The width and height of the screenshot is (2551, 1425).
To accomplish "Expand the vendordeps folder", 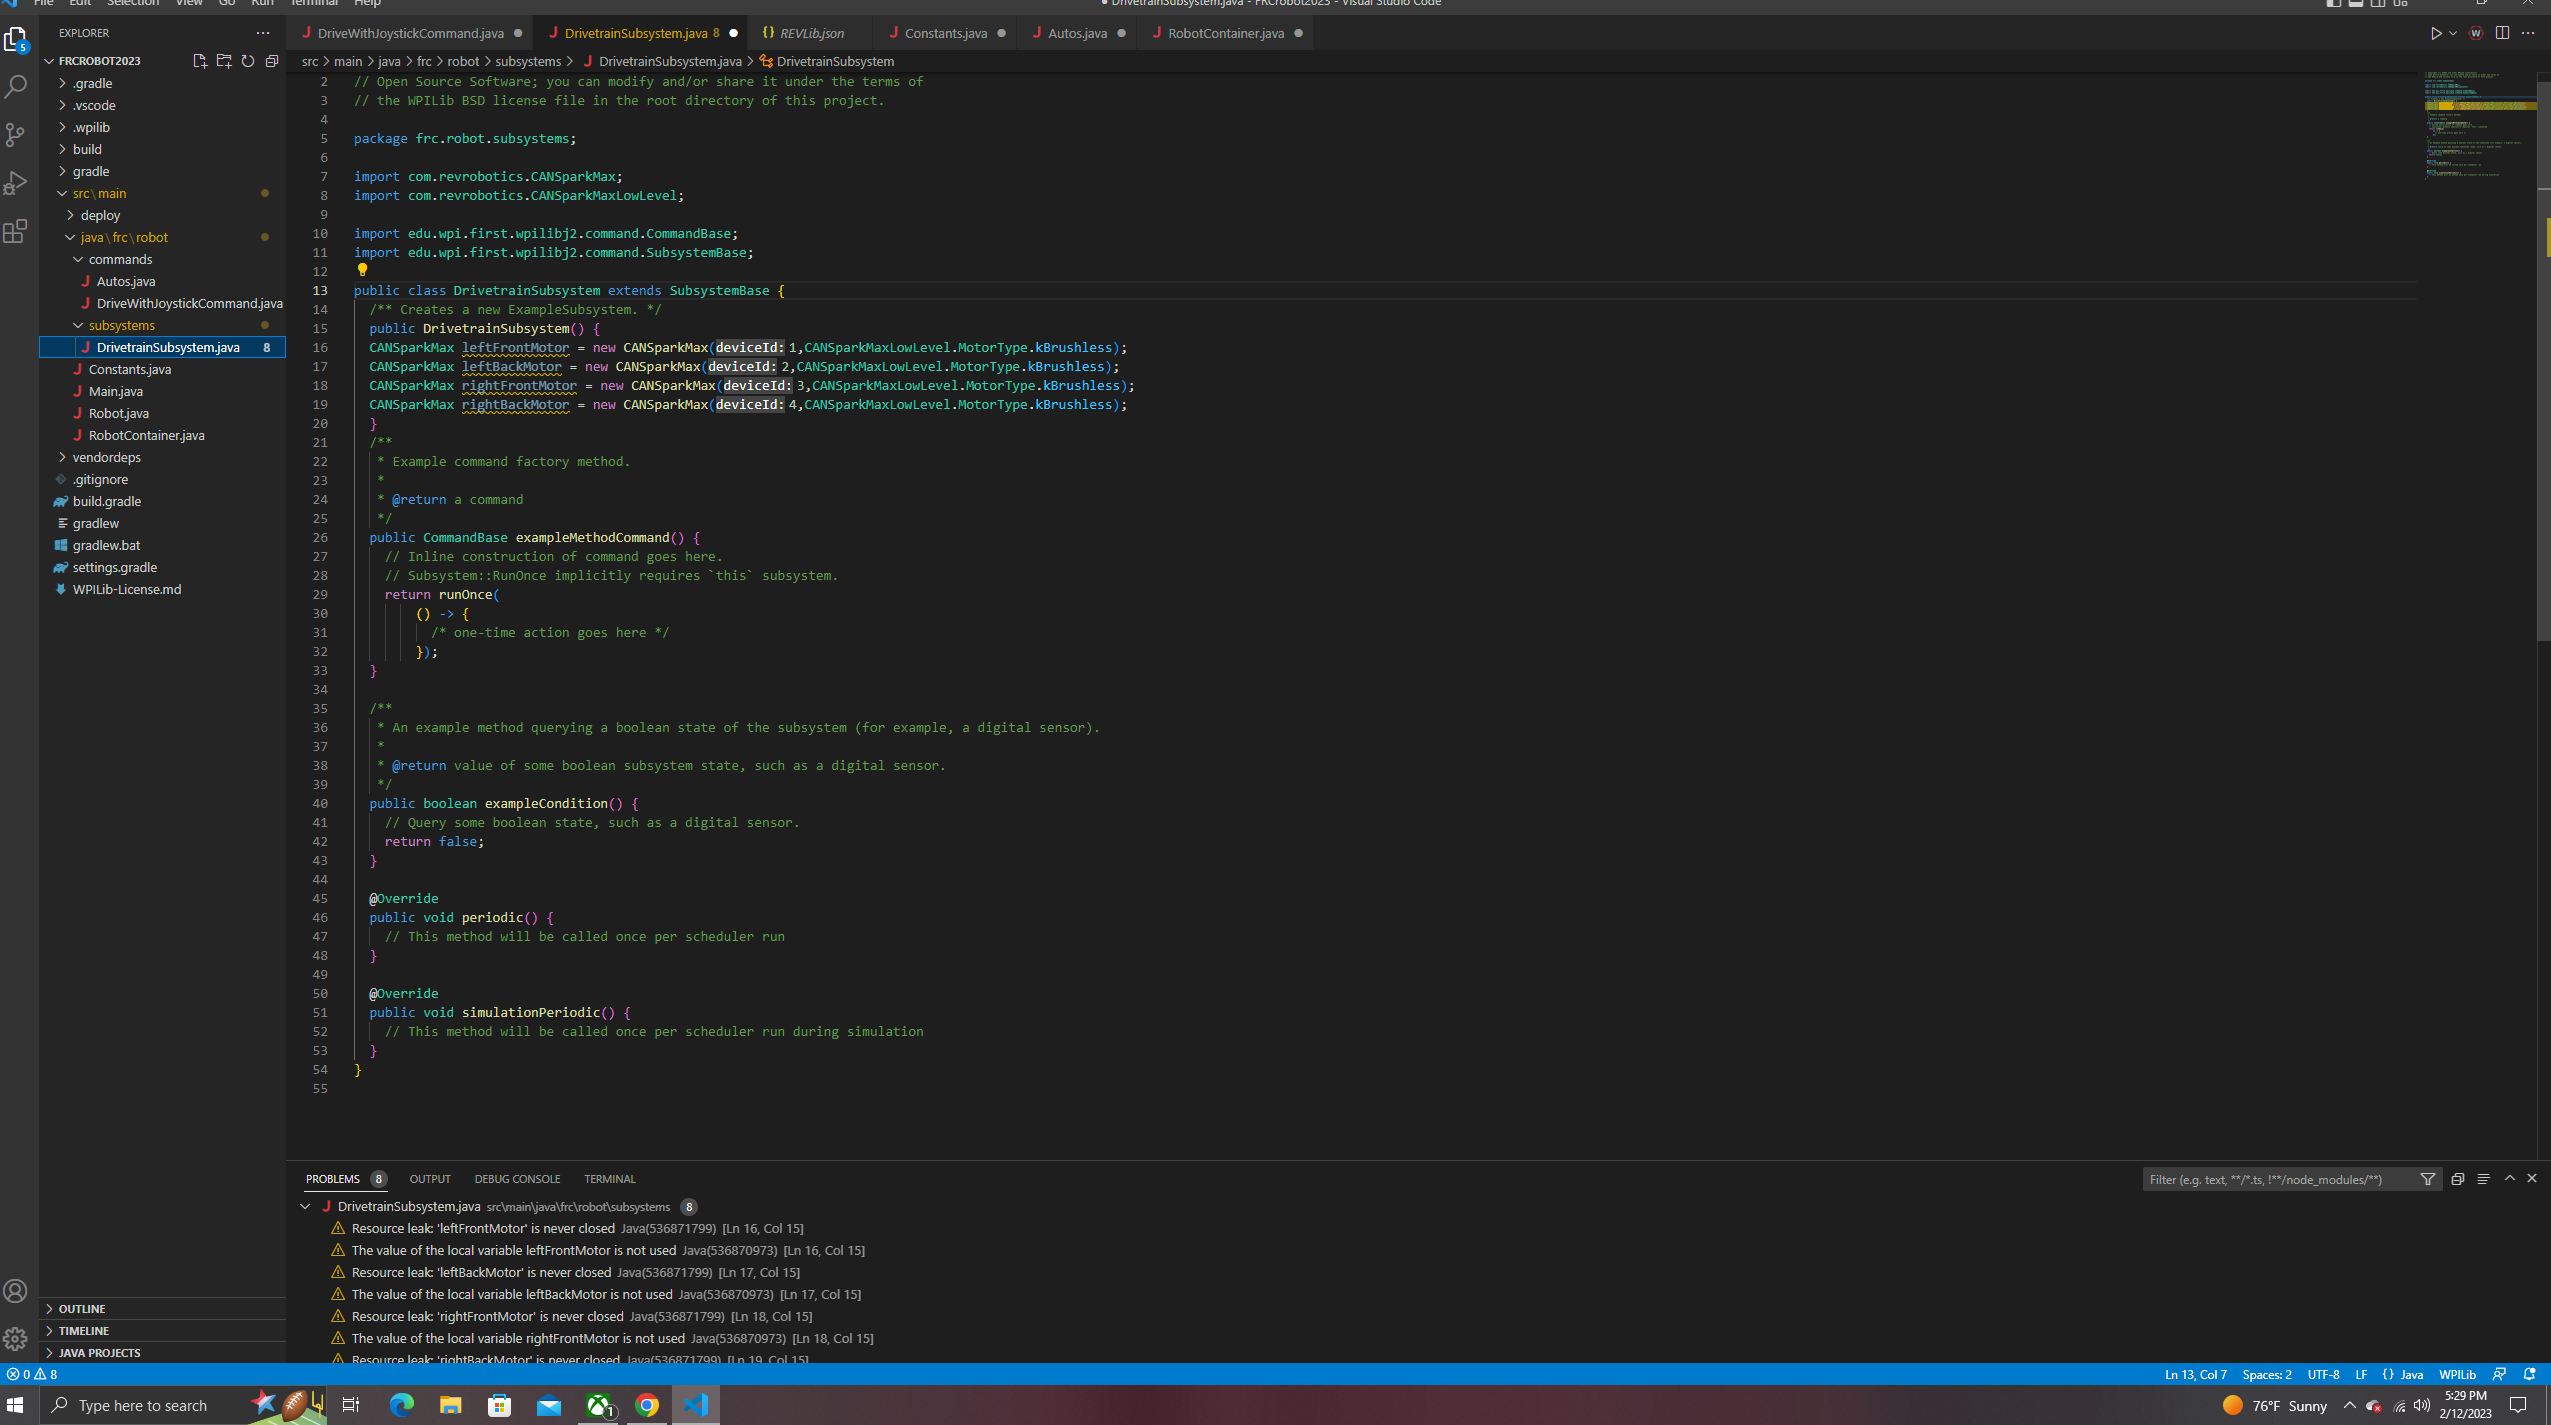I will pos(106,457).
